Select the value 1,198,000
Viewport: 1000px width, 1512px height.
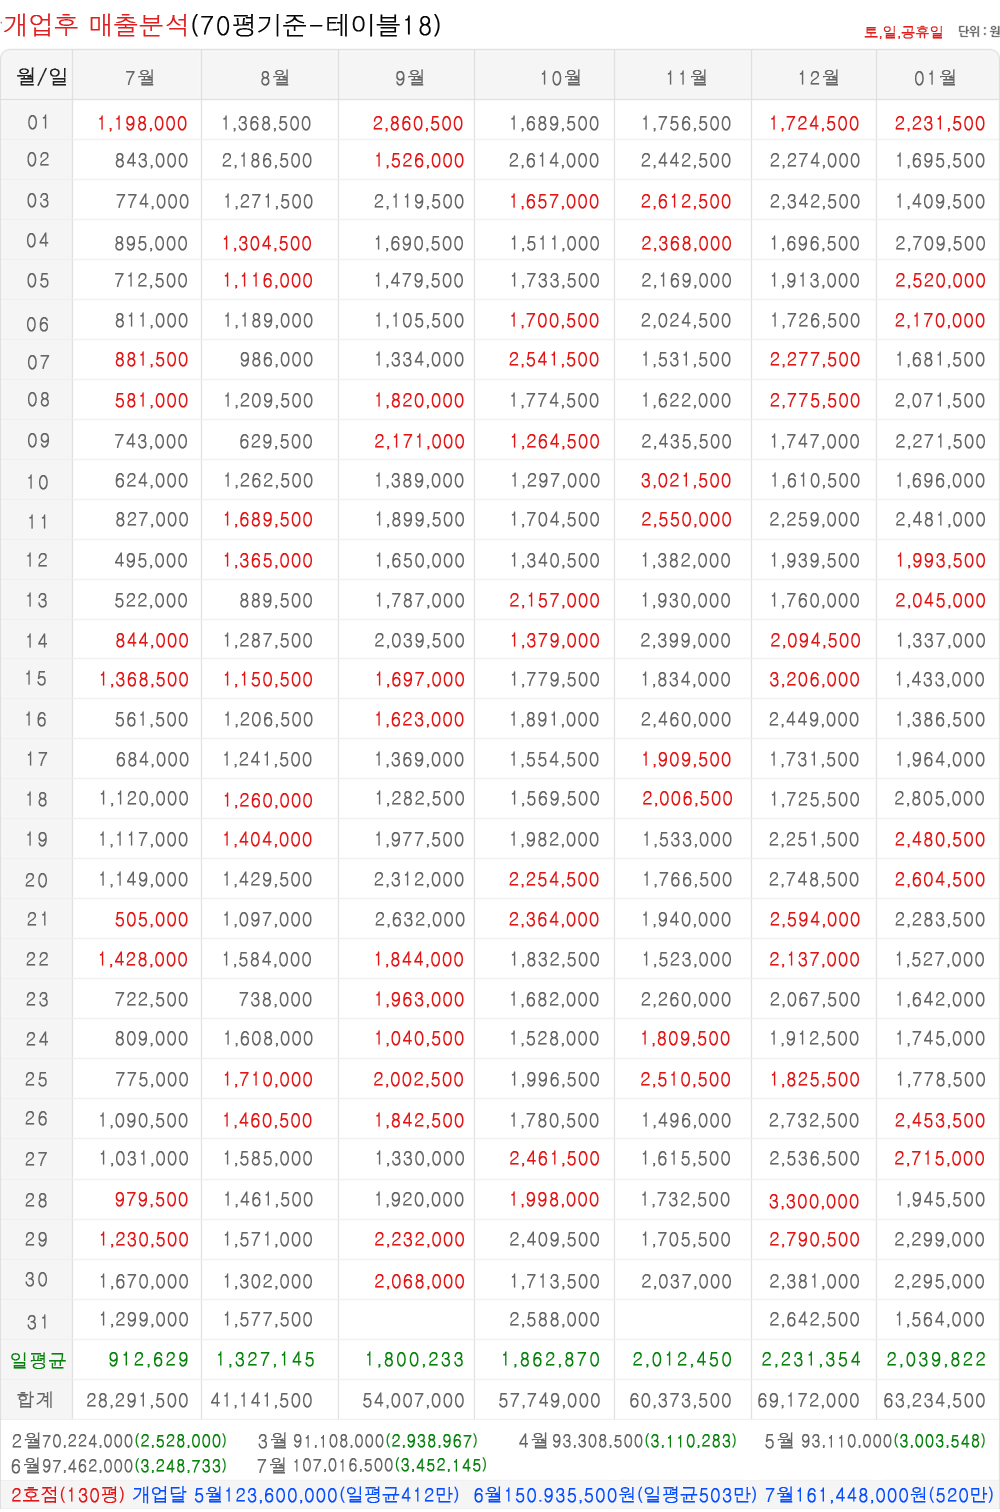click(142, 124)
